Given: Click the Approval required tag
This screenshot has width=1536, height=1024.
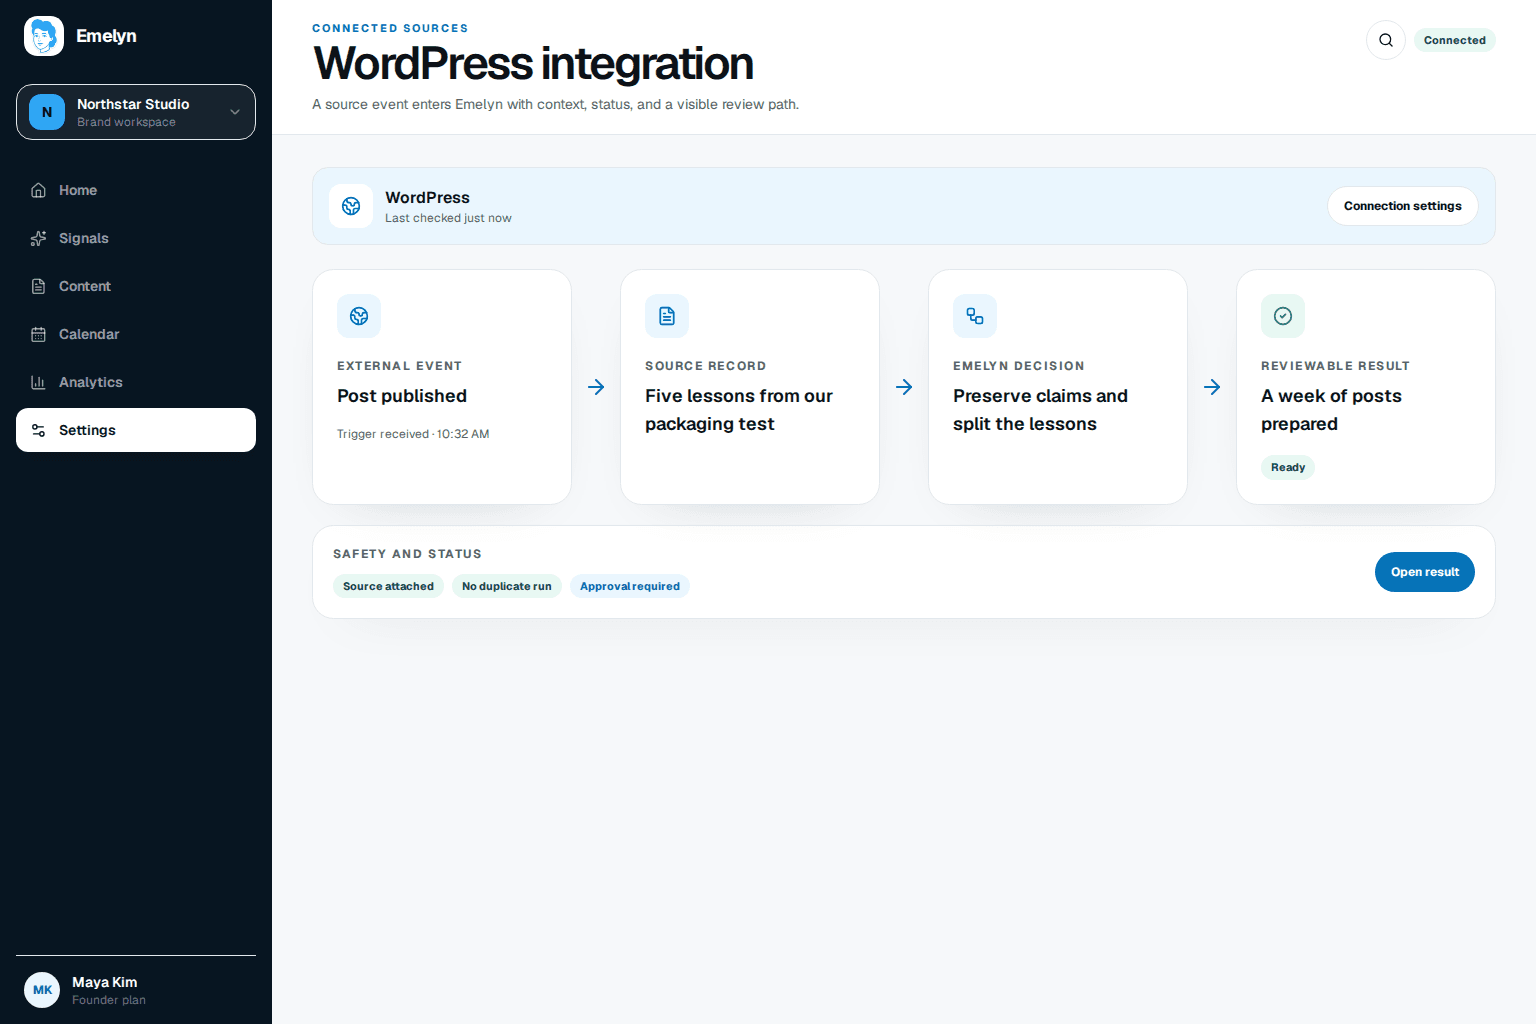Looking at the screenshot, I should coord(629,586).
